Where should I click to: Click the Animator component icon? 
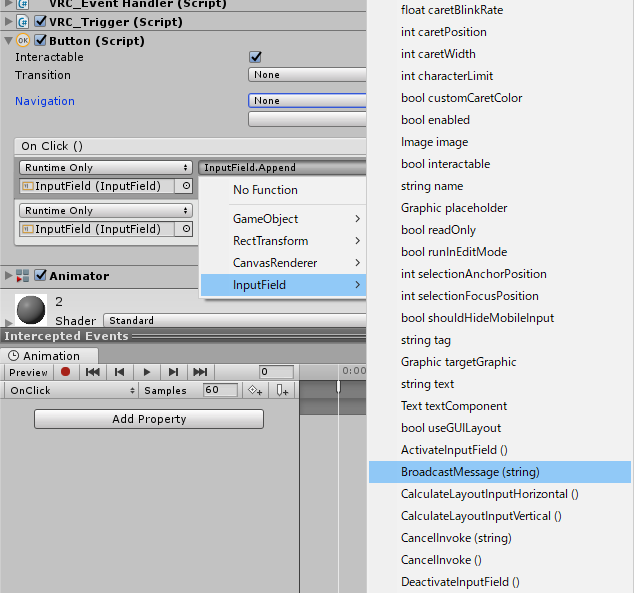click(23, 276)
